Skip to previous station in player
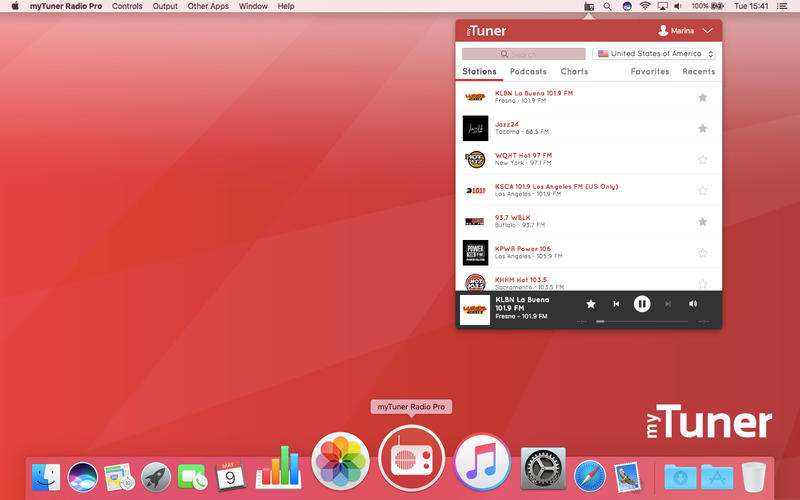This screenshot has height=500, width=800. tap(616, 304)
